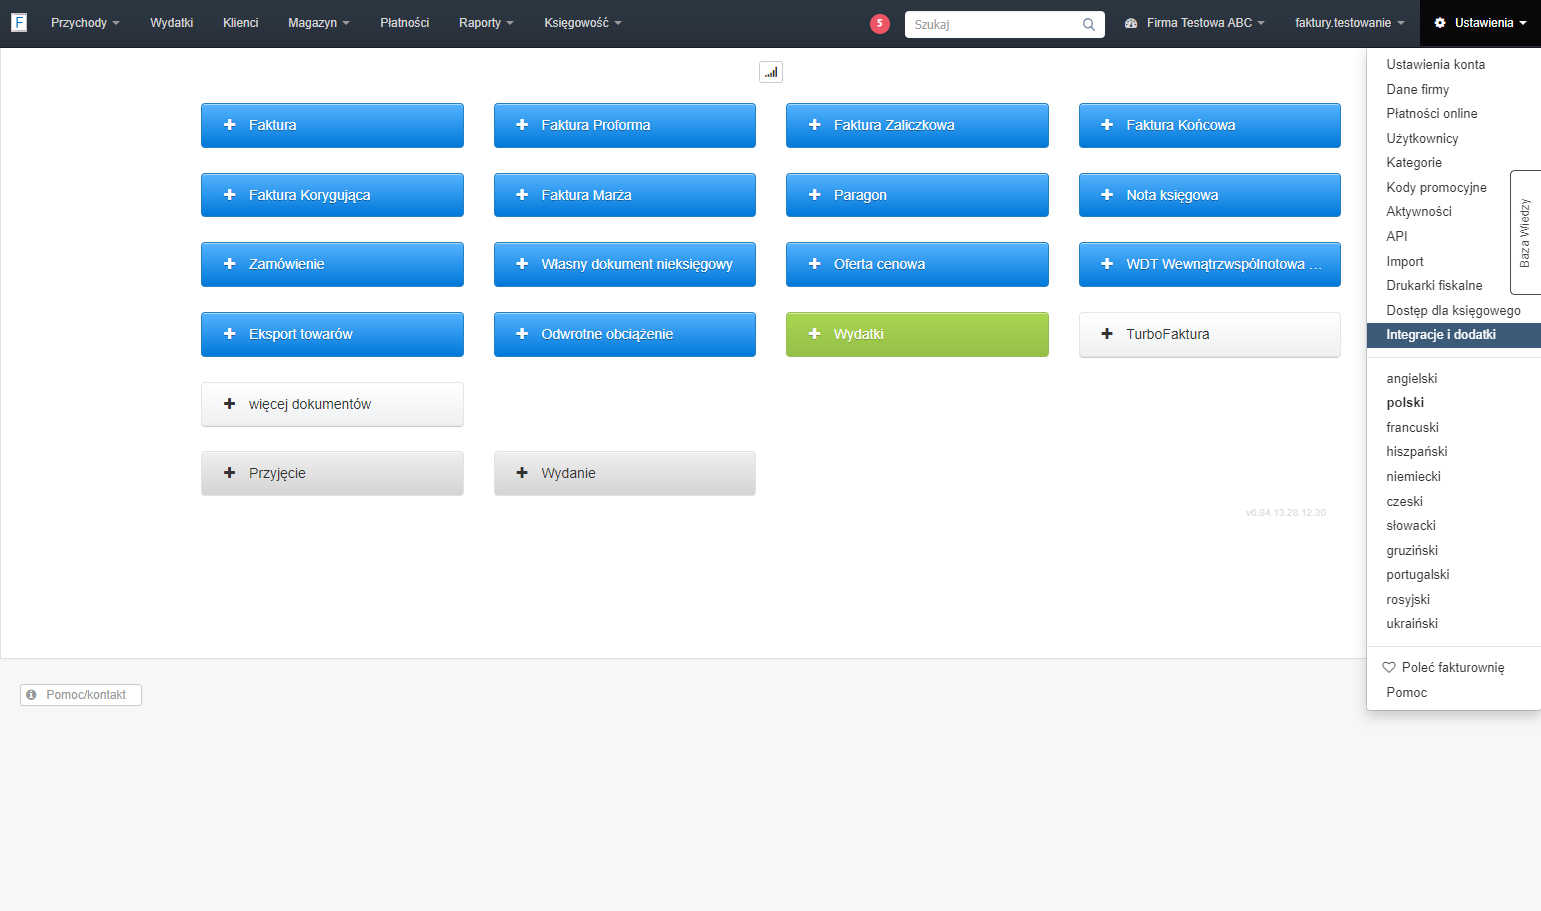Click the Odwrotne obciążenie button
Image resolution: width=1541 pixels, height=911 pixels.
coord(625,334)
